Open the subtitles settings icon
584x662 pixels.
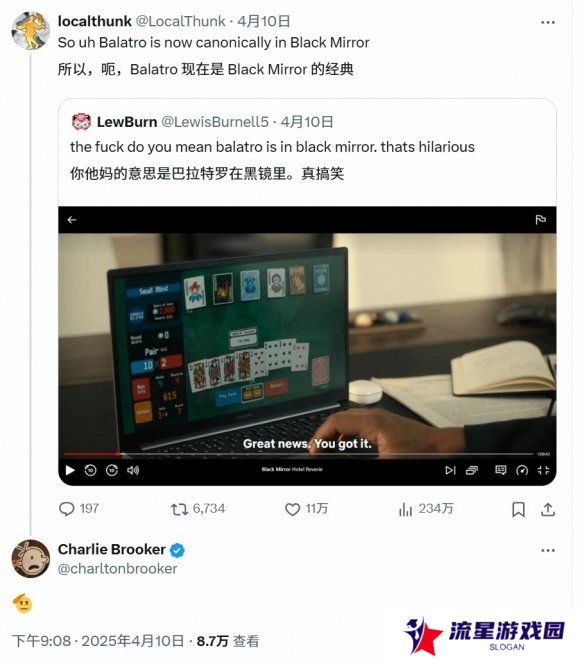(500, 470)
